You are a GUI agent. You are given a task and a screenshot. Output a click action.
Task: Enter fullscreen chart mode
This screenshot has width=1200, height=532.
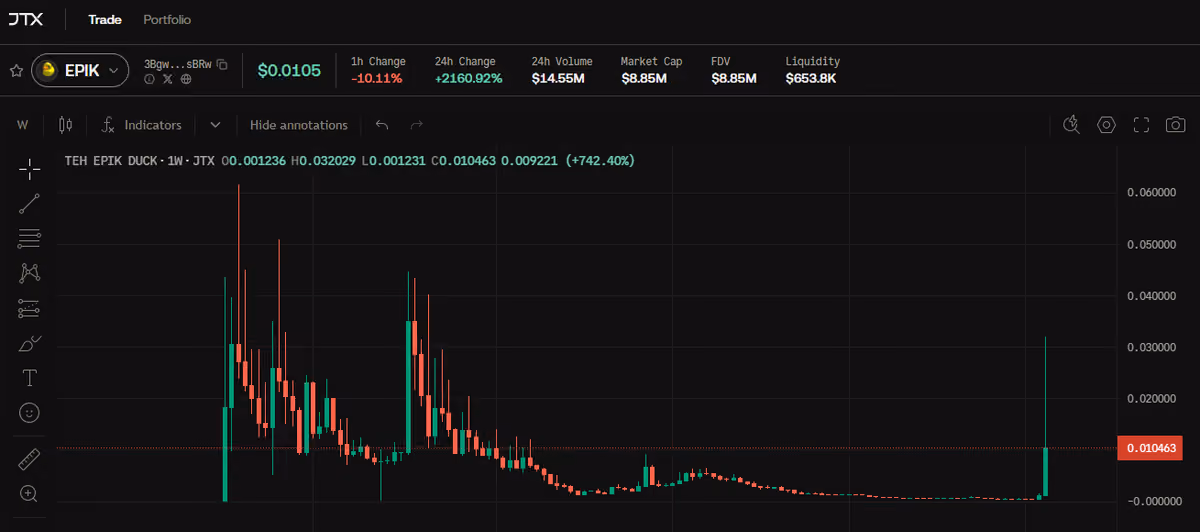pos(1141,125)
